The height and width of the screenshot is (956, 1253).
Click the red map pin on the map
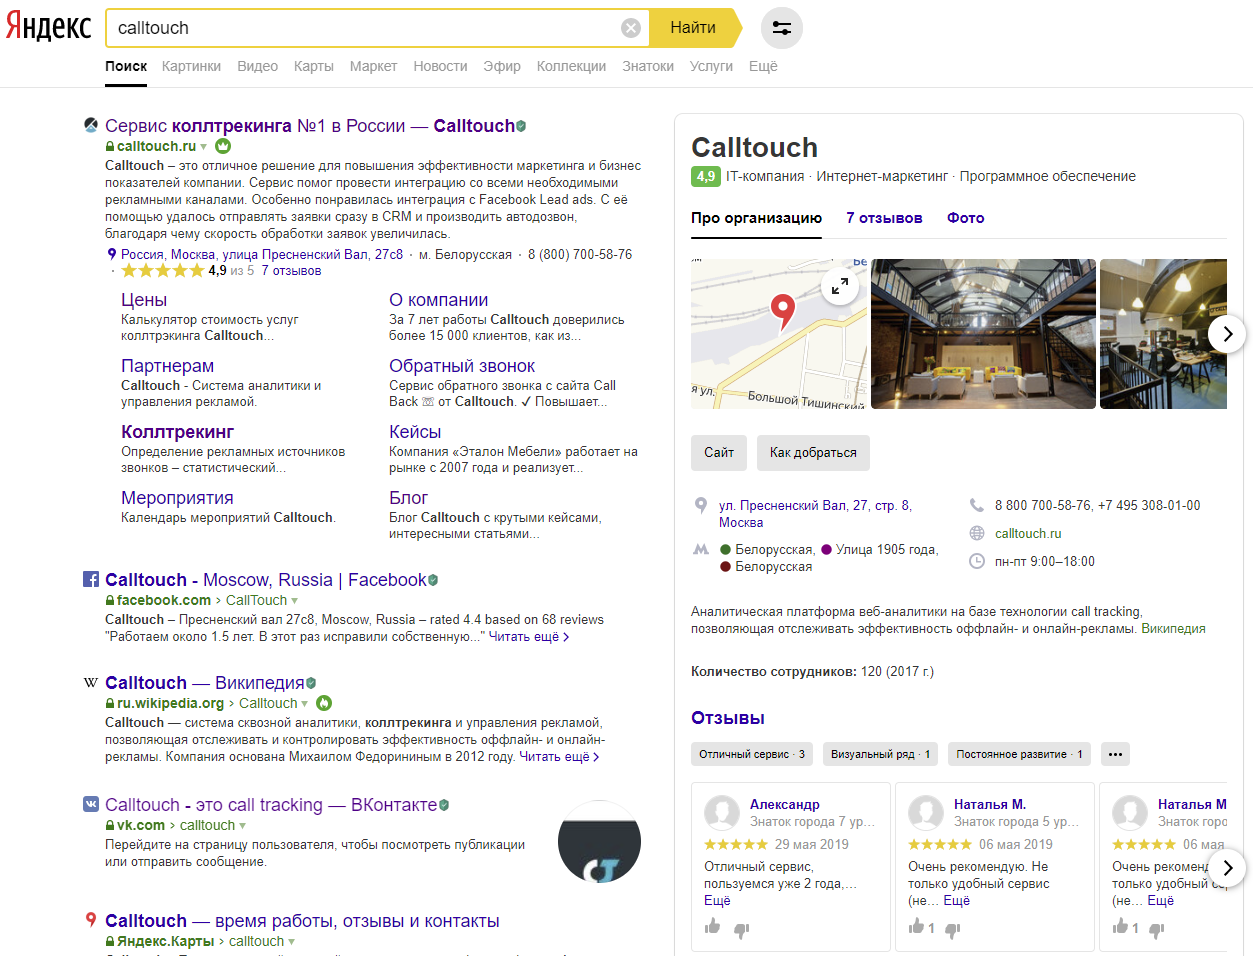pos(783,312)
